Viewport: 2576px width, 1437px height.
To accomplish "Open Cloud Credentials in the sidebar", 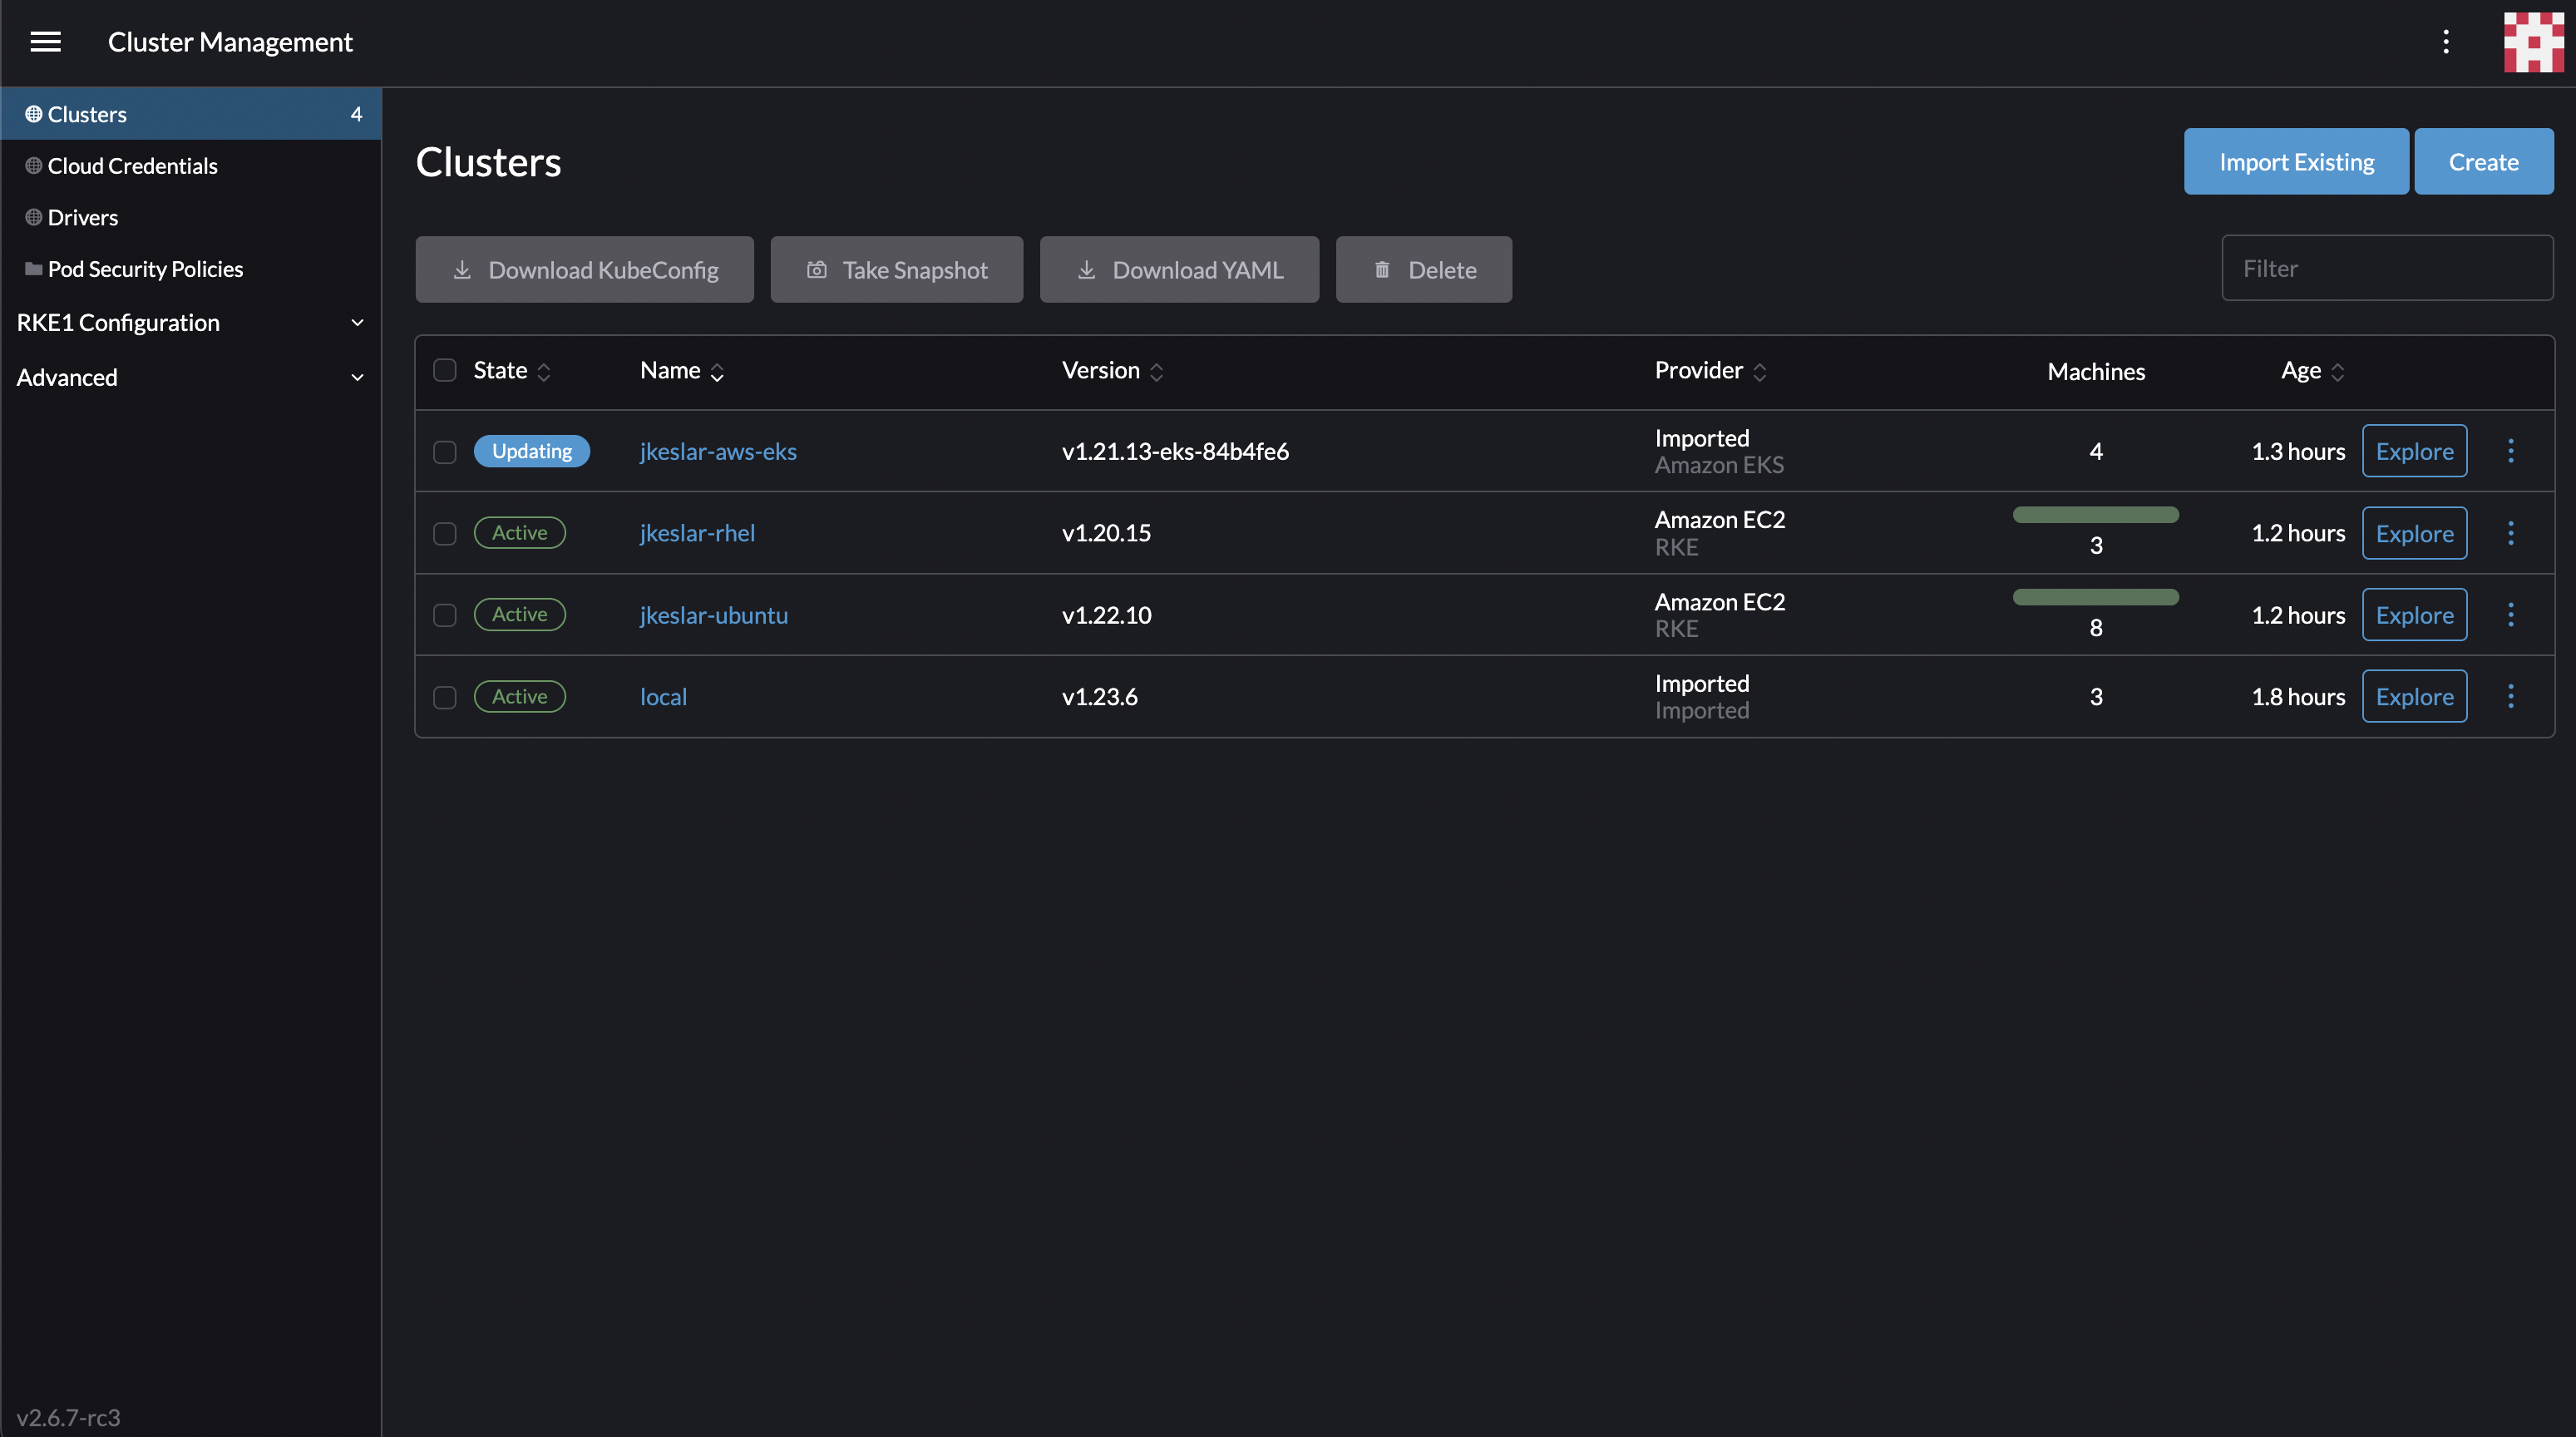I will pos(132,165).
